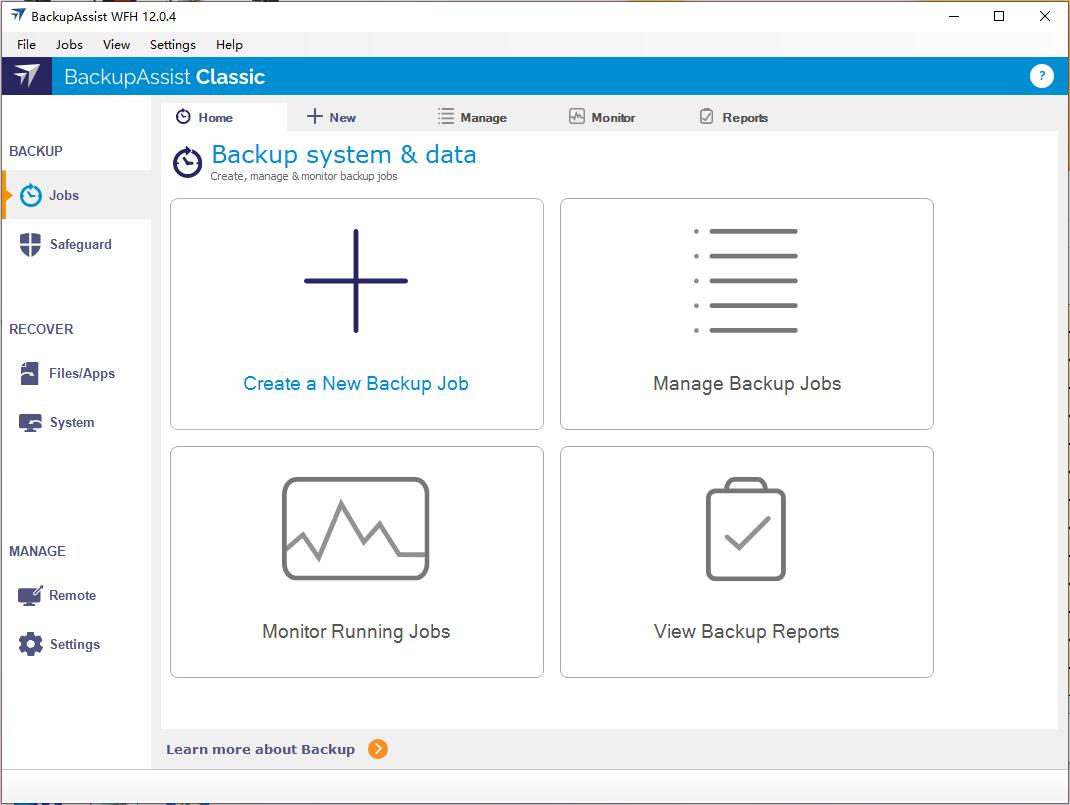
Task: Click the BackupAssist logo in the blue banner
Action: (27, 76)
